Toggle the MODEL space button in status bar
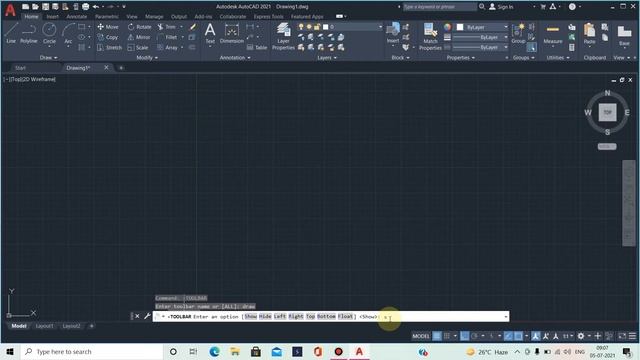The image size is (640, 360). pos(420,336)
